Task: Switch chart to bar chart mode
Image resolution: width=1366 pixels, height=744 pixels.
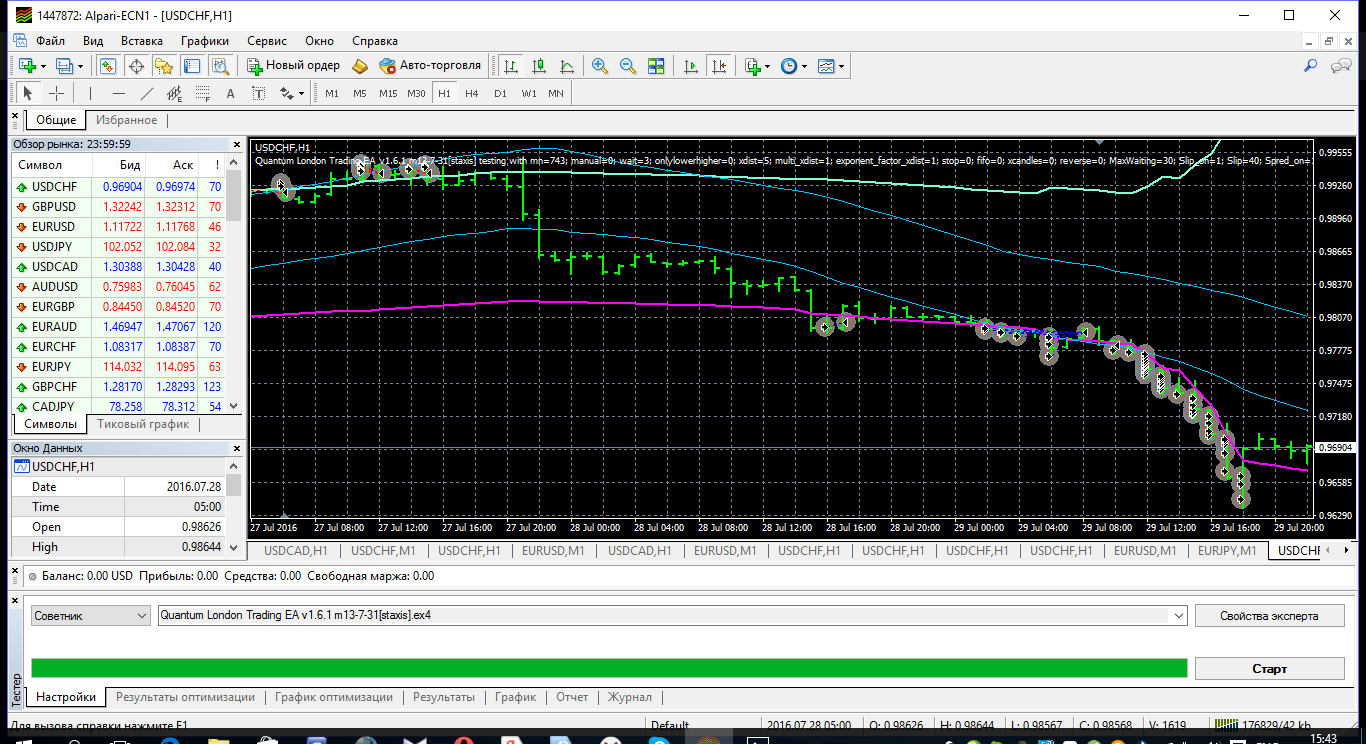Action: pos(511,66)
